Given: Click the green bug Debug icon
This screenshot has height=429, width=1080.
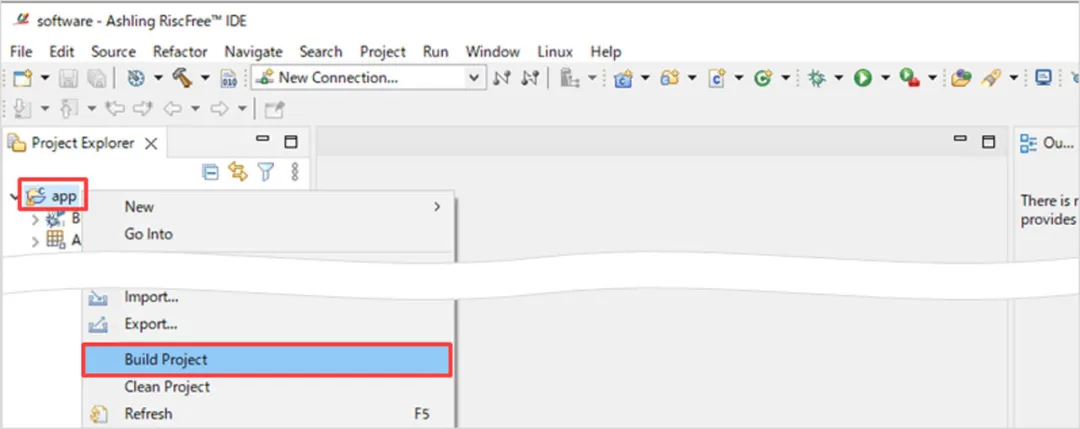Looking at the screenshot, I should tap(816, 79).
